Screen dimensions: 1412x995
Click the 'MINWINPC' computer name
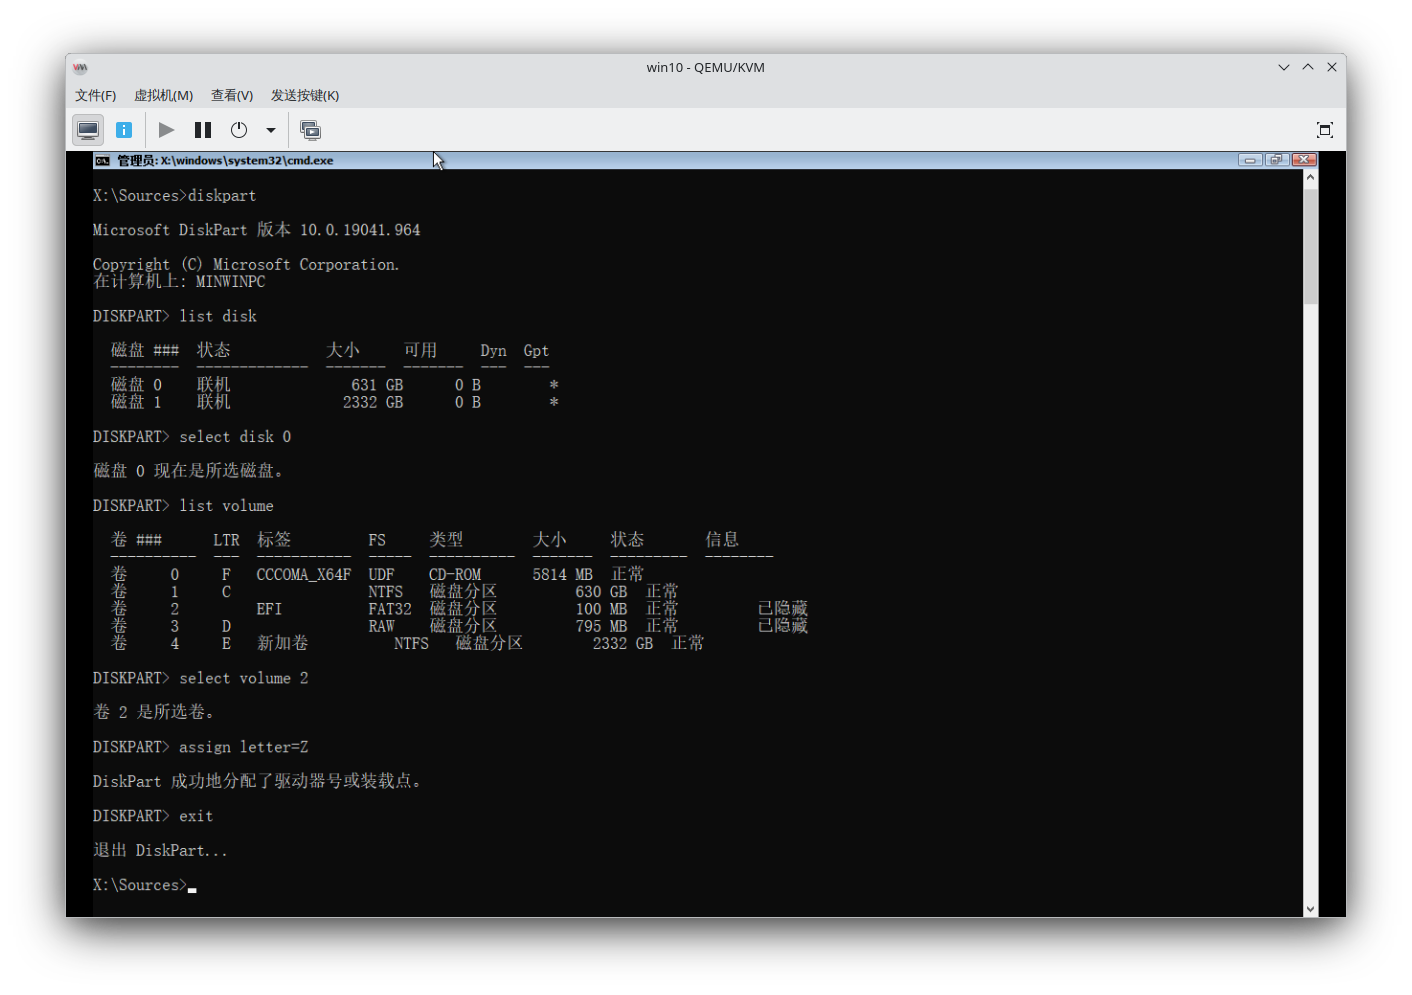[x=230, y=282]
